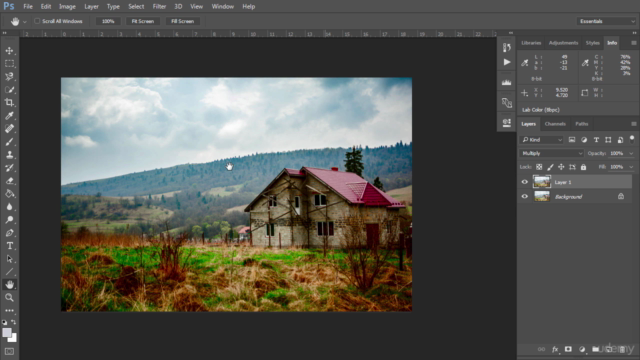640x360 pixels.
Task: Switch to the Adjustments tab
Action: pos(563,43)
